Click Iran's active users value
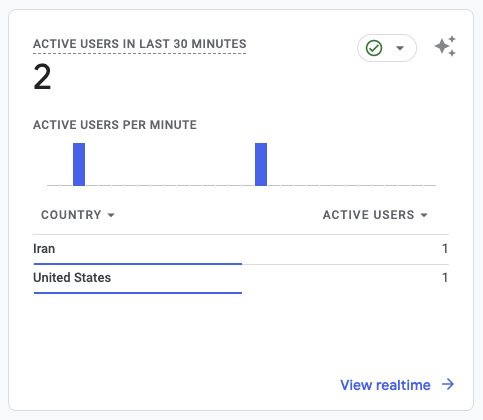 [445, 249]
